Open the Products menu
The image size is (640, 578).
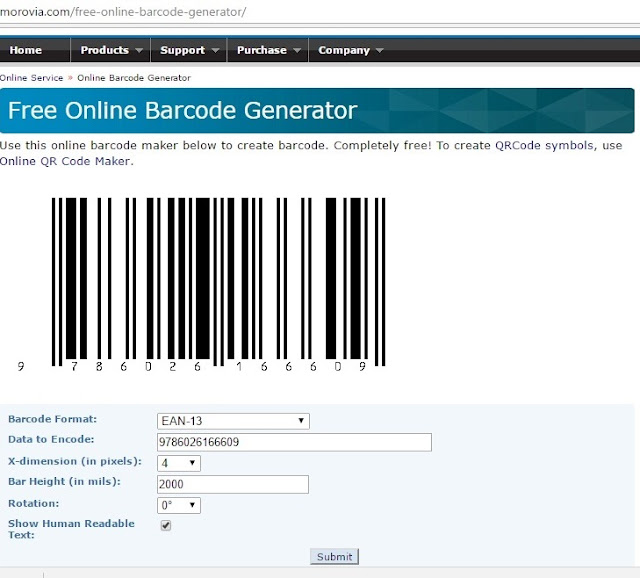[x=111, y=50]
